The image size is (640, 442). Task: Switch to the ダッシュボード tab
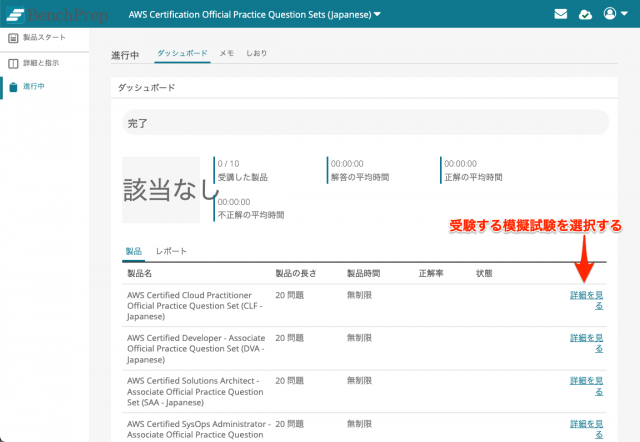[x=182, y=53]
